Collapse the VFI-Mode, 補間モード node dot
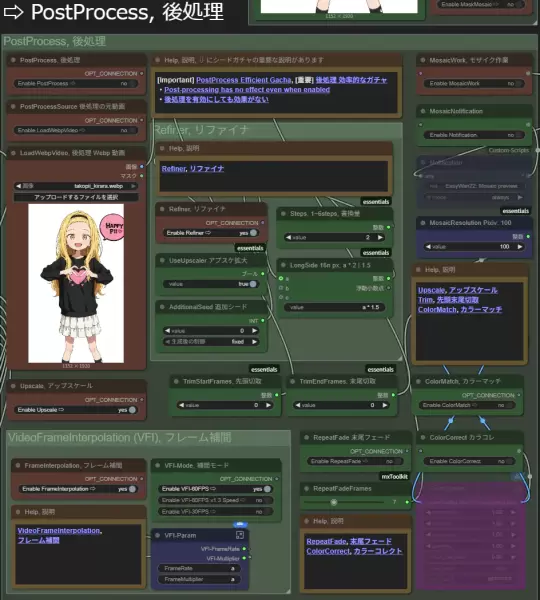The image size is (540, 600). pos(158,466)
